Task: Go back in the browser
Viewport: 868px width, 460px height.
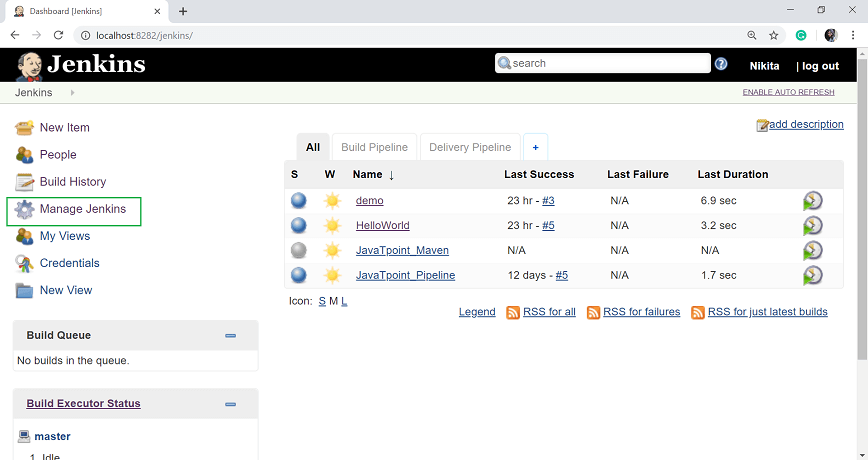Action: (x=15, y=35)
